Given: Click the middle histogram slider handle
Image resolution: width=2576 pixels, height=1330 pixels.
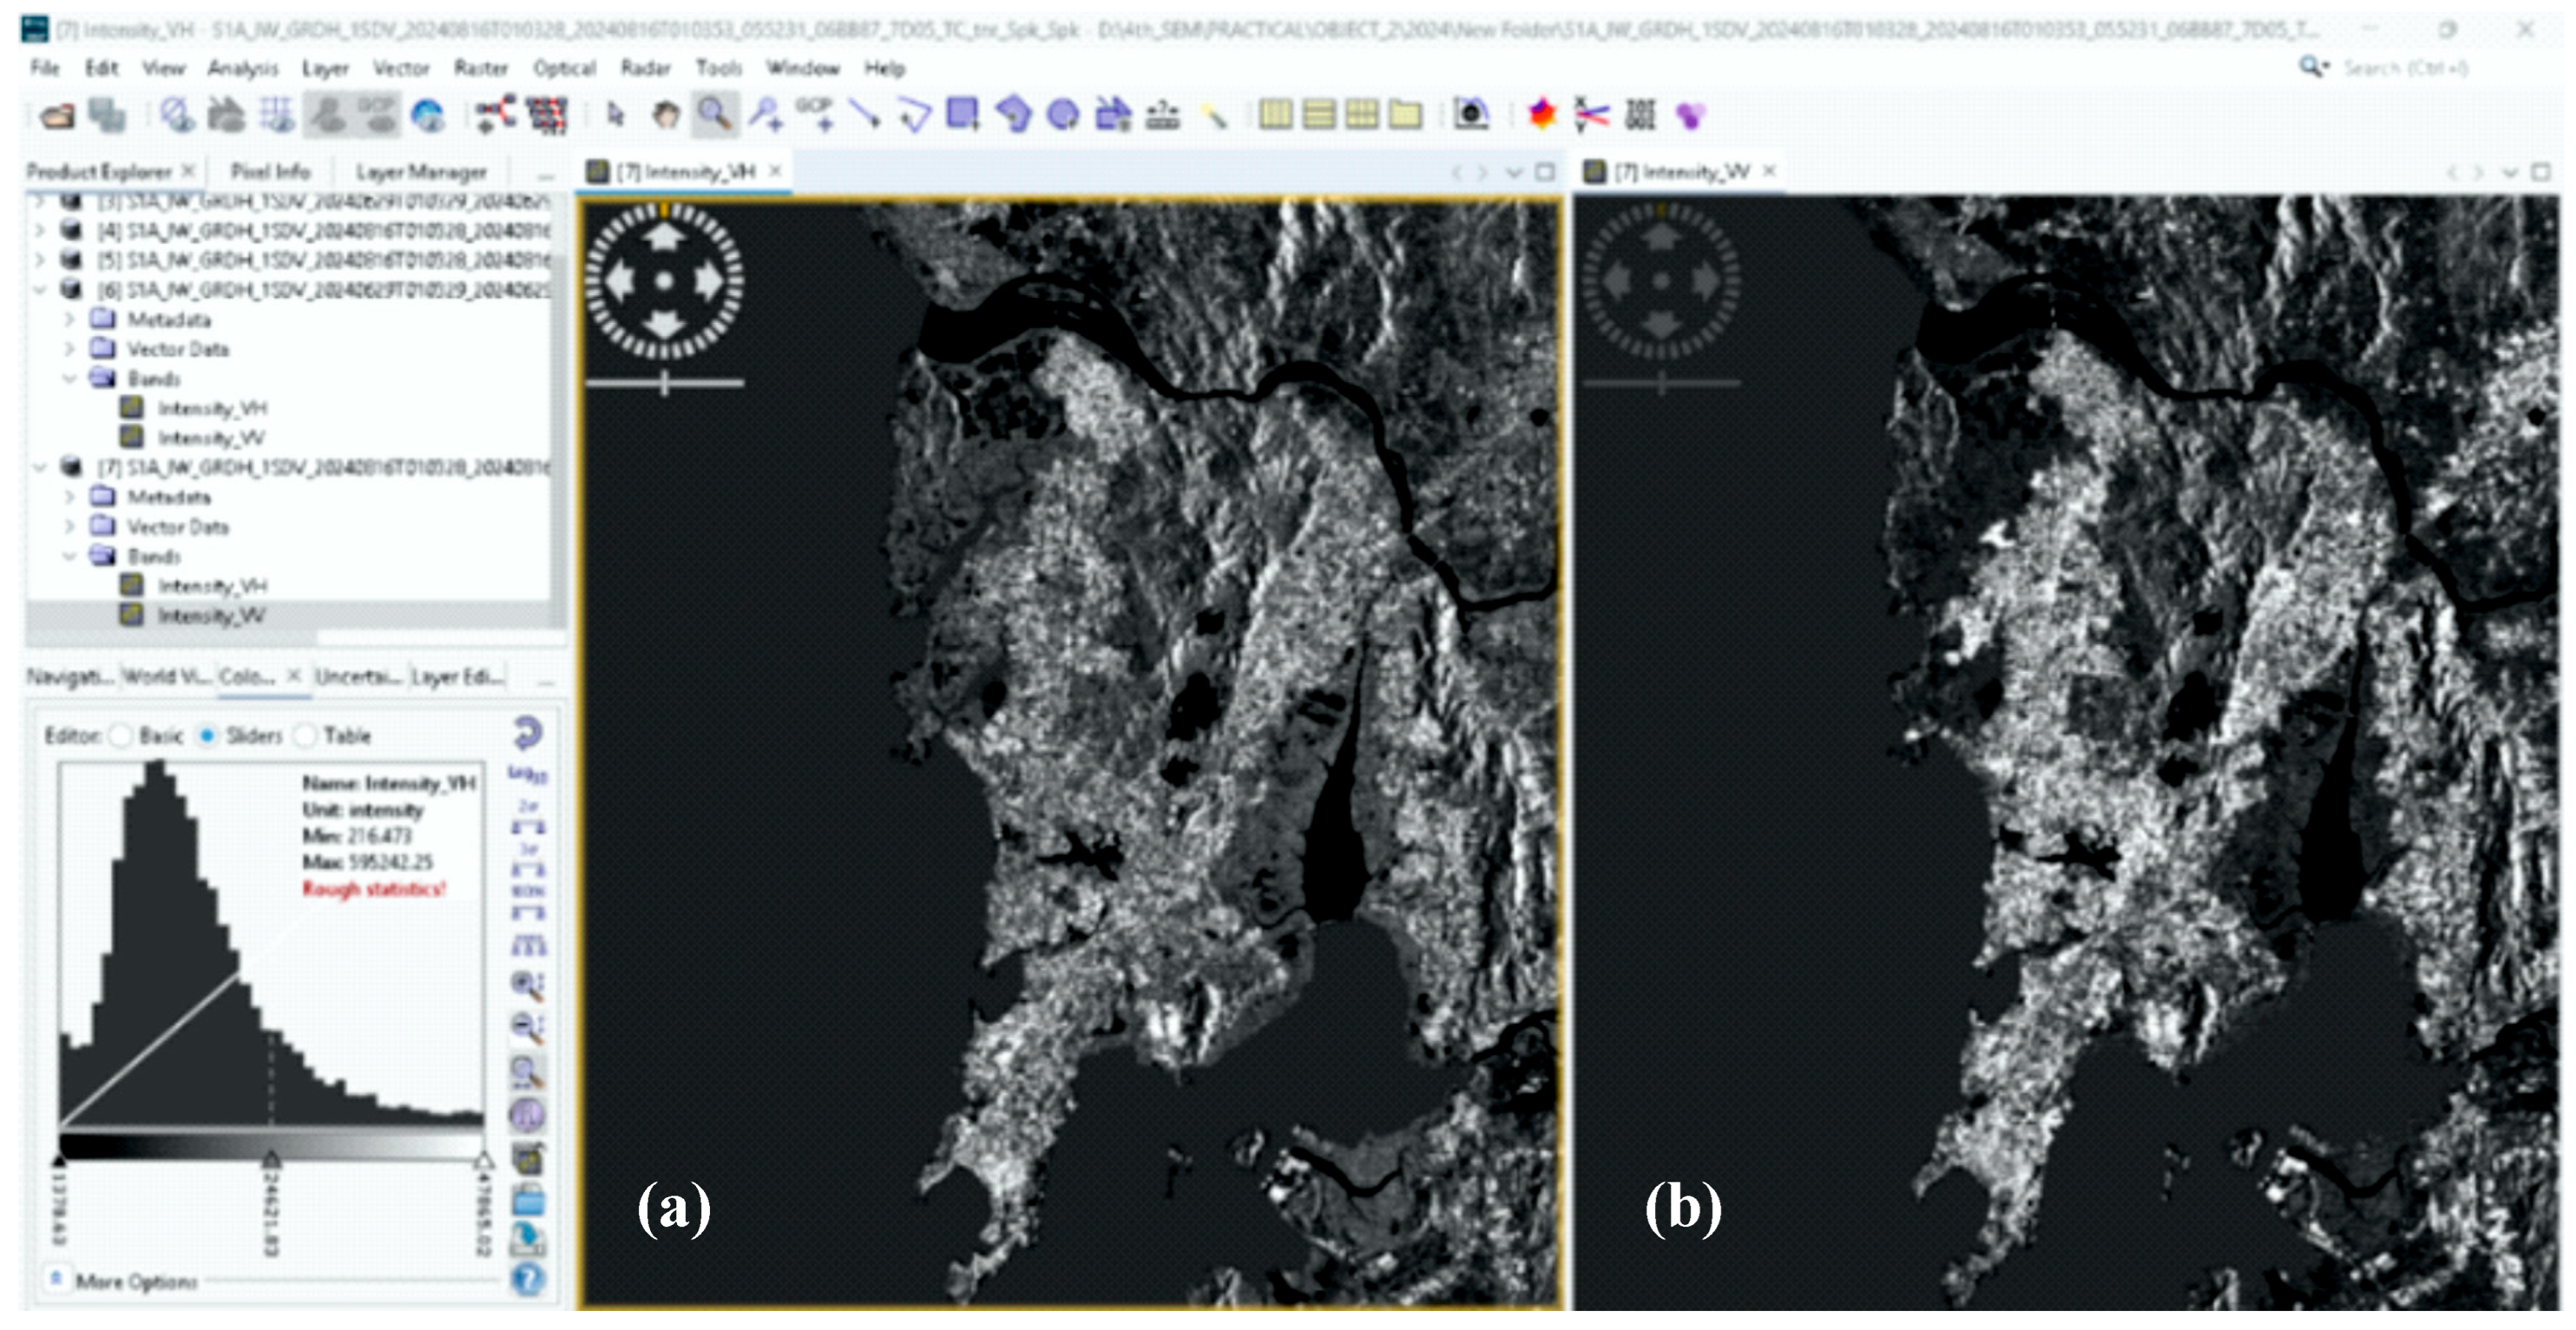Looking at the screenshot, I should [x=270, y=1158].
